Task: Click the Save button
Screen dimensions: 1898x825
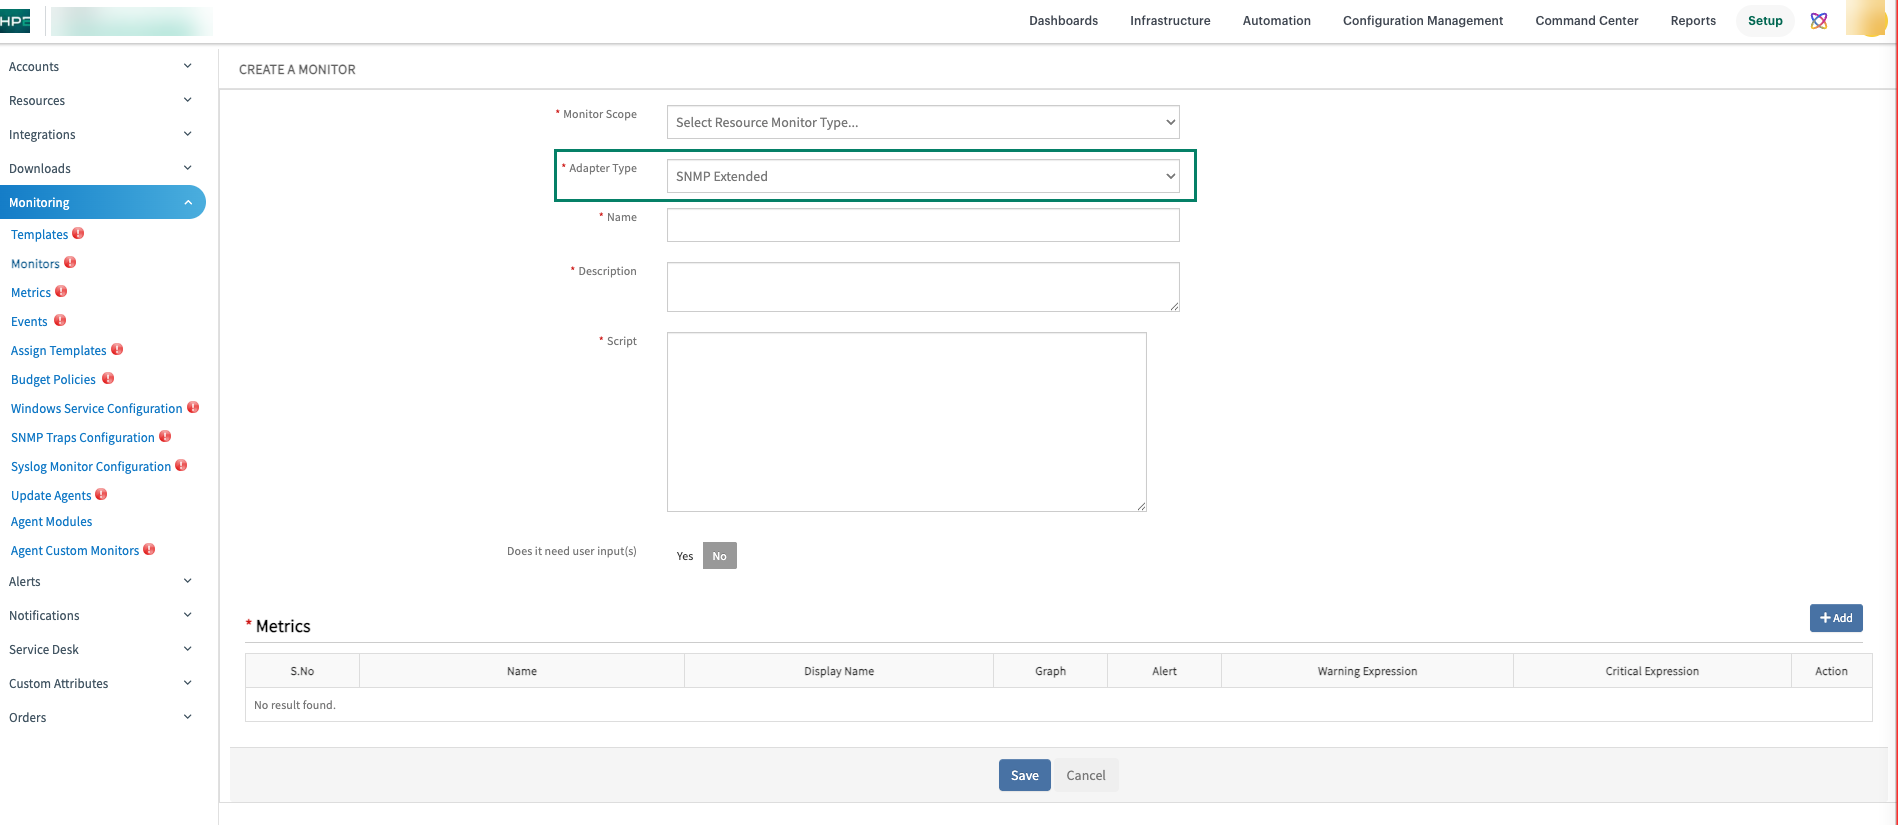Action: click(x=1024, y=775)
